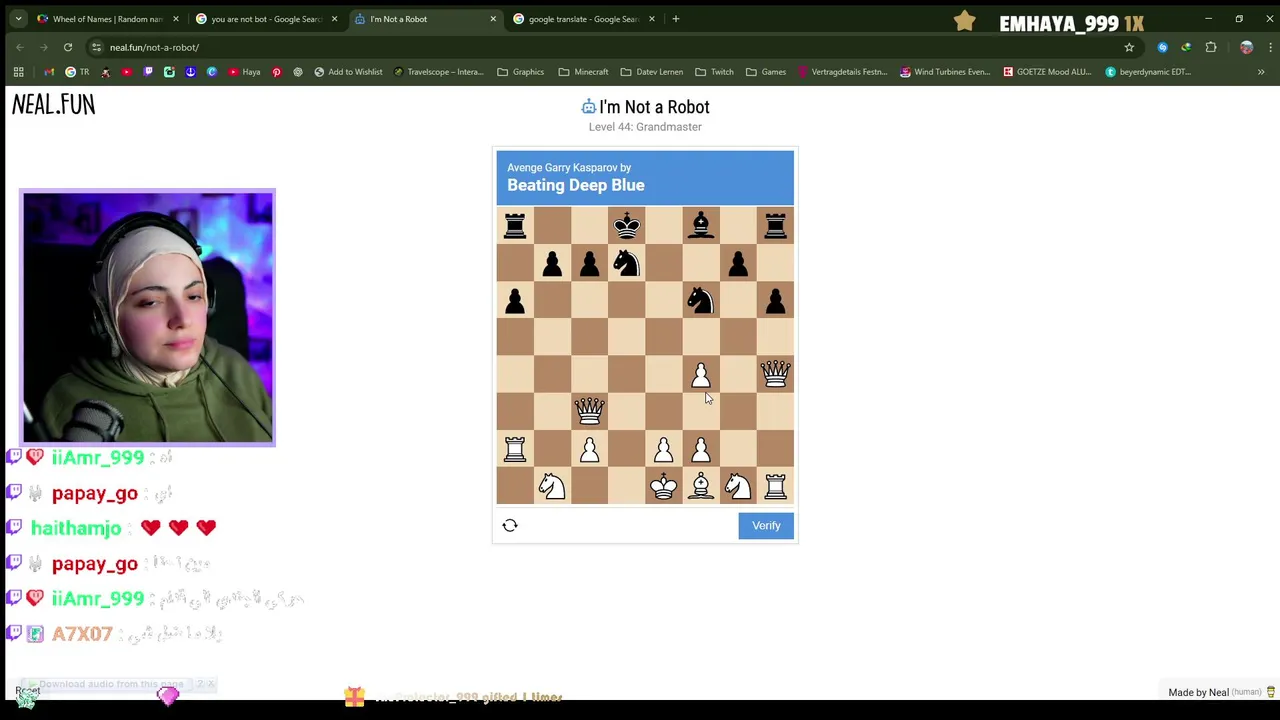Select the white pawn on e2
The width and height of the screenshot is (1280, 720).
(x=664, y=449)
